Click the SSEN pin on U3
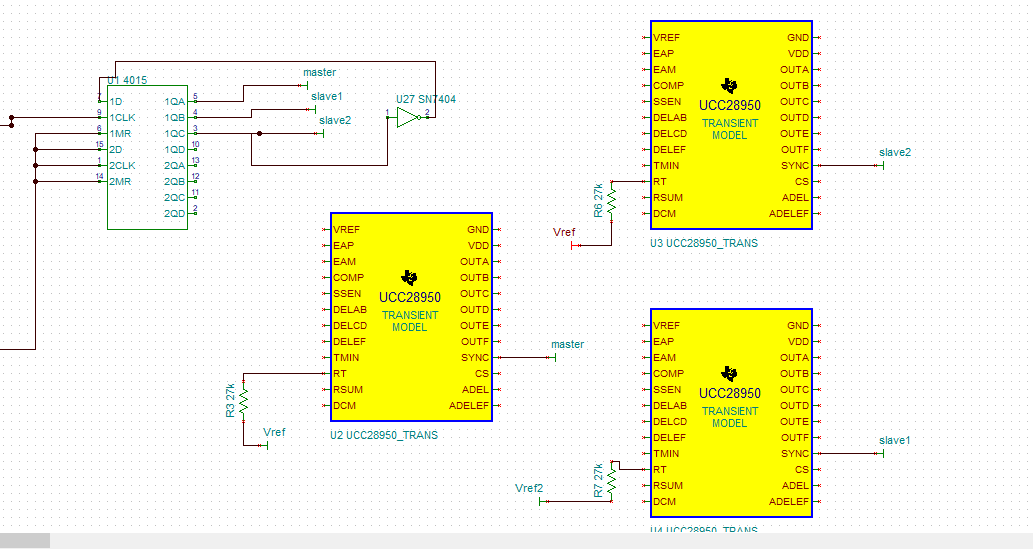This screenshot has height=549, width=1033. click(x=667, y=101)
